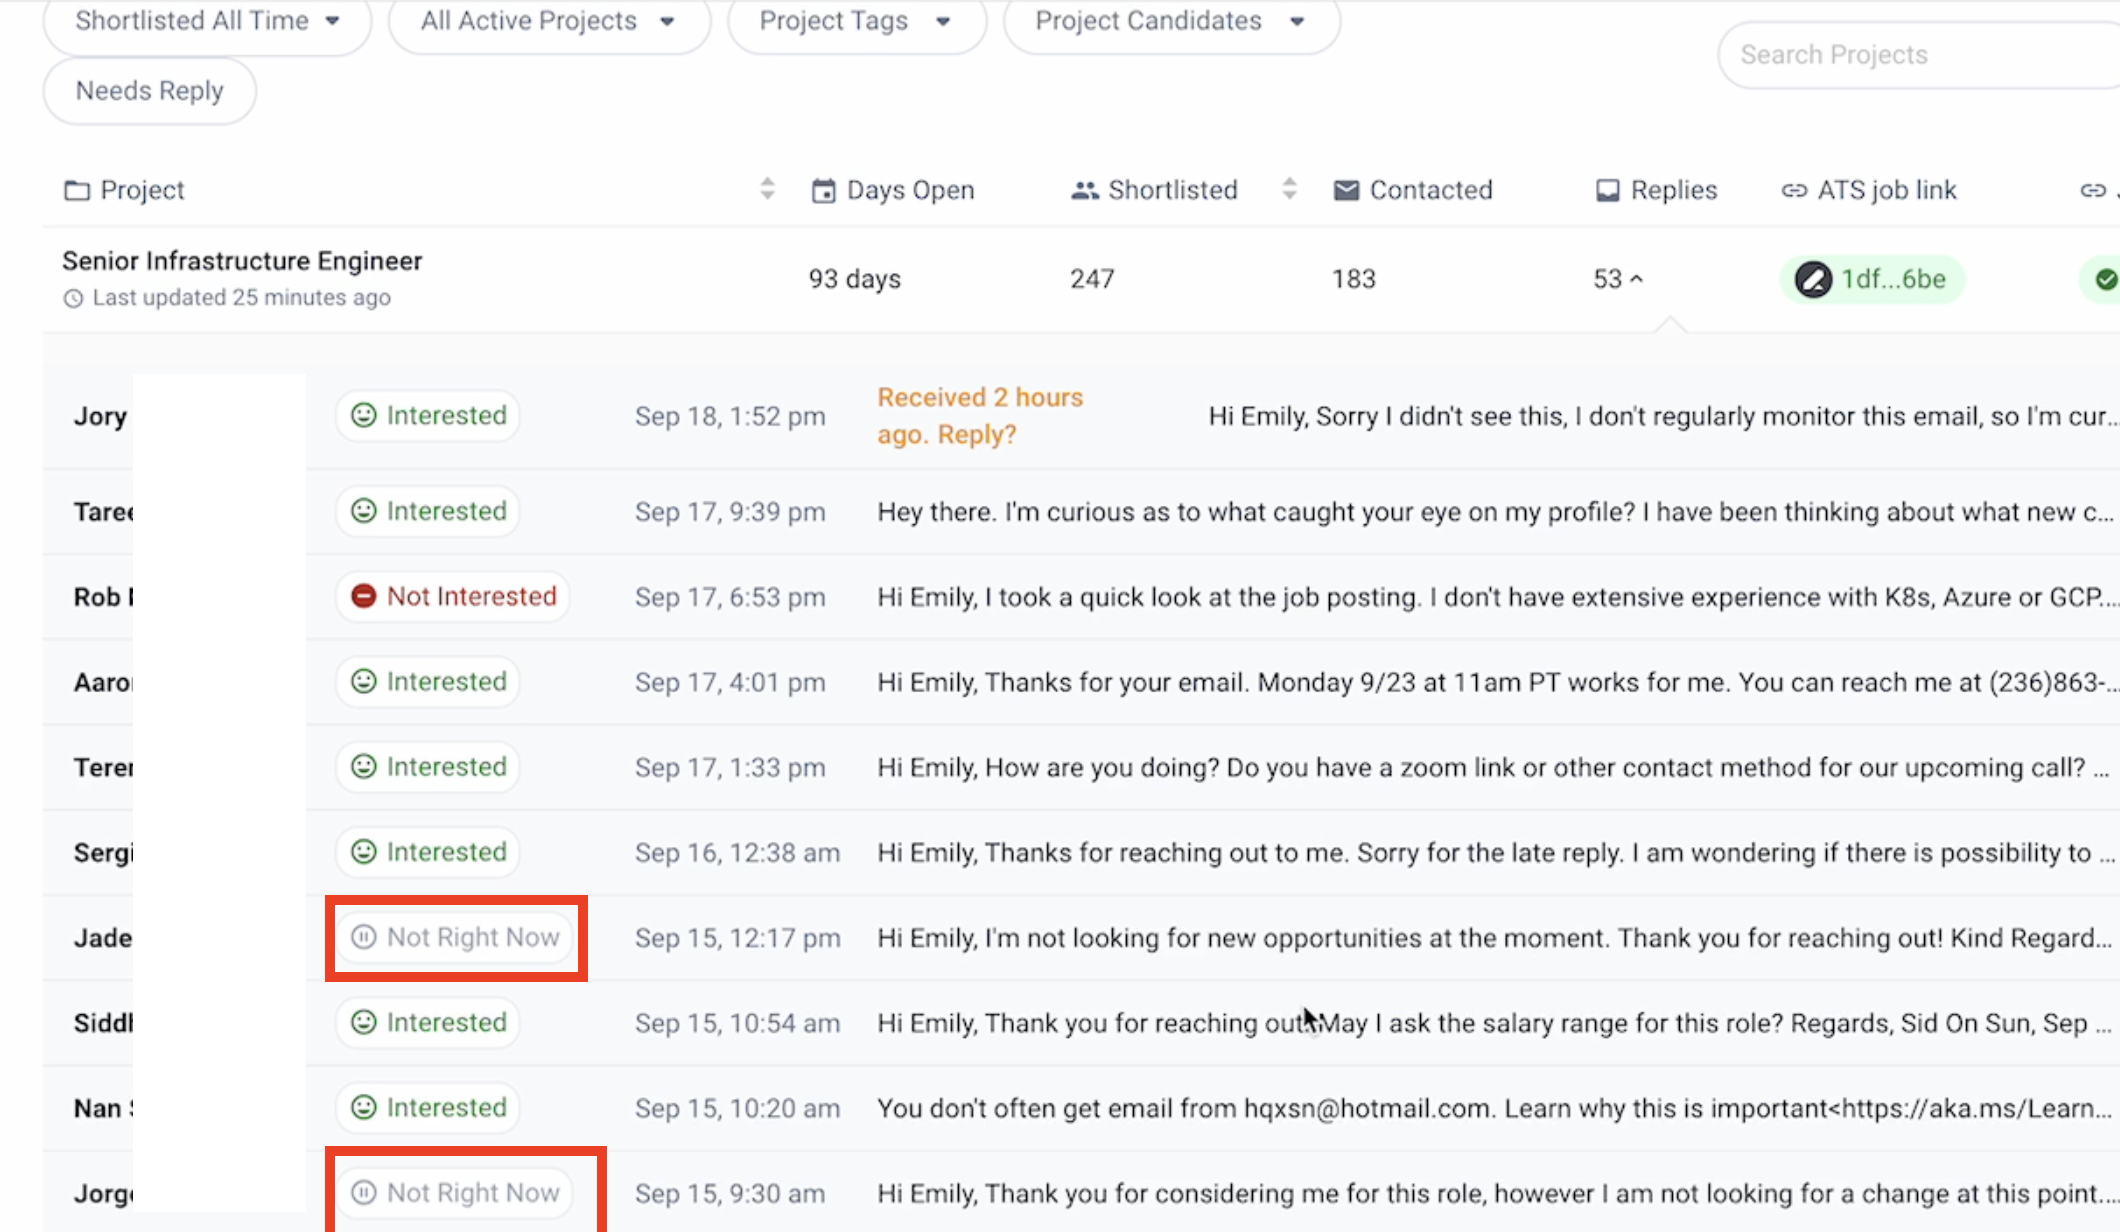Sort by the Project column arrows
Image resolution: width=2120 pixels, height=1232 pixels.
[x=767, y=188]
